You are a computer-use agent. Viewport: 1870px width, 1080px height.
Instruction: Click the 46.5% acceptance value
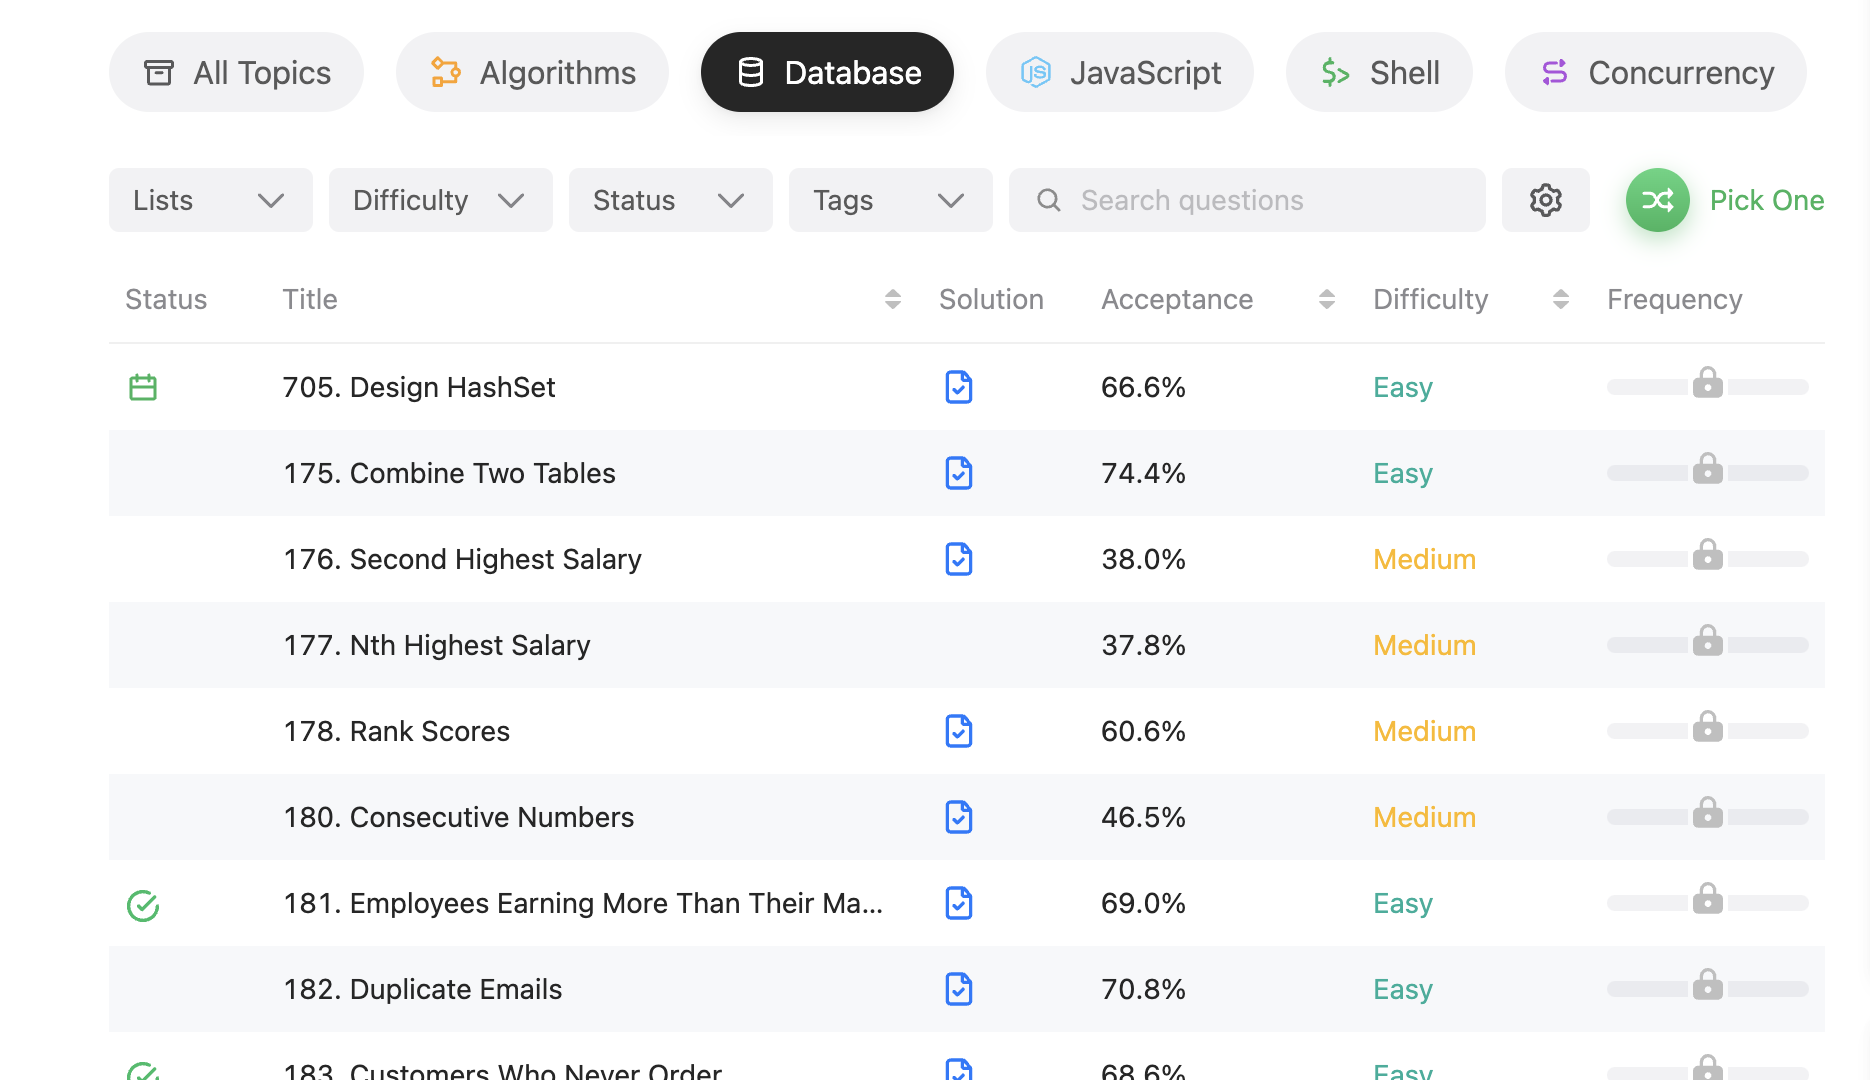pyautogui.click(x=1143, y=817)
